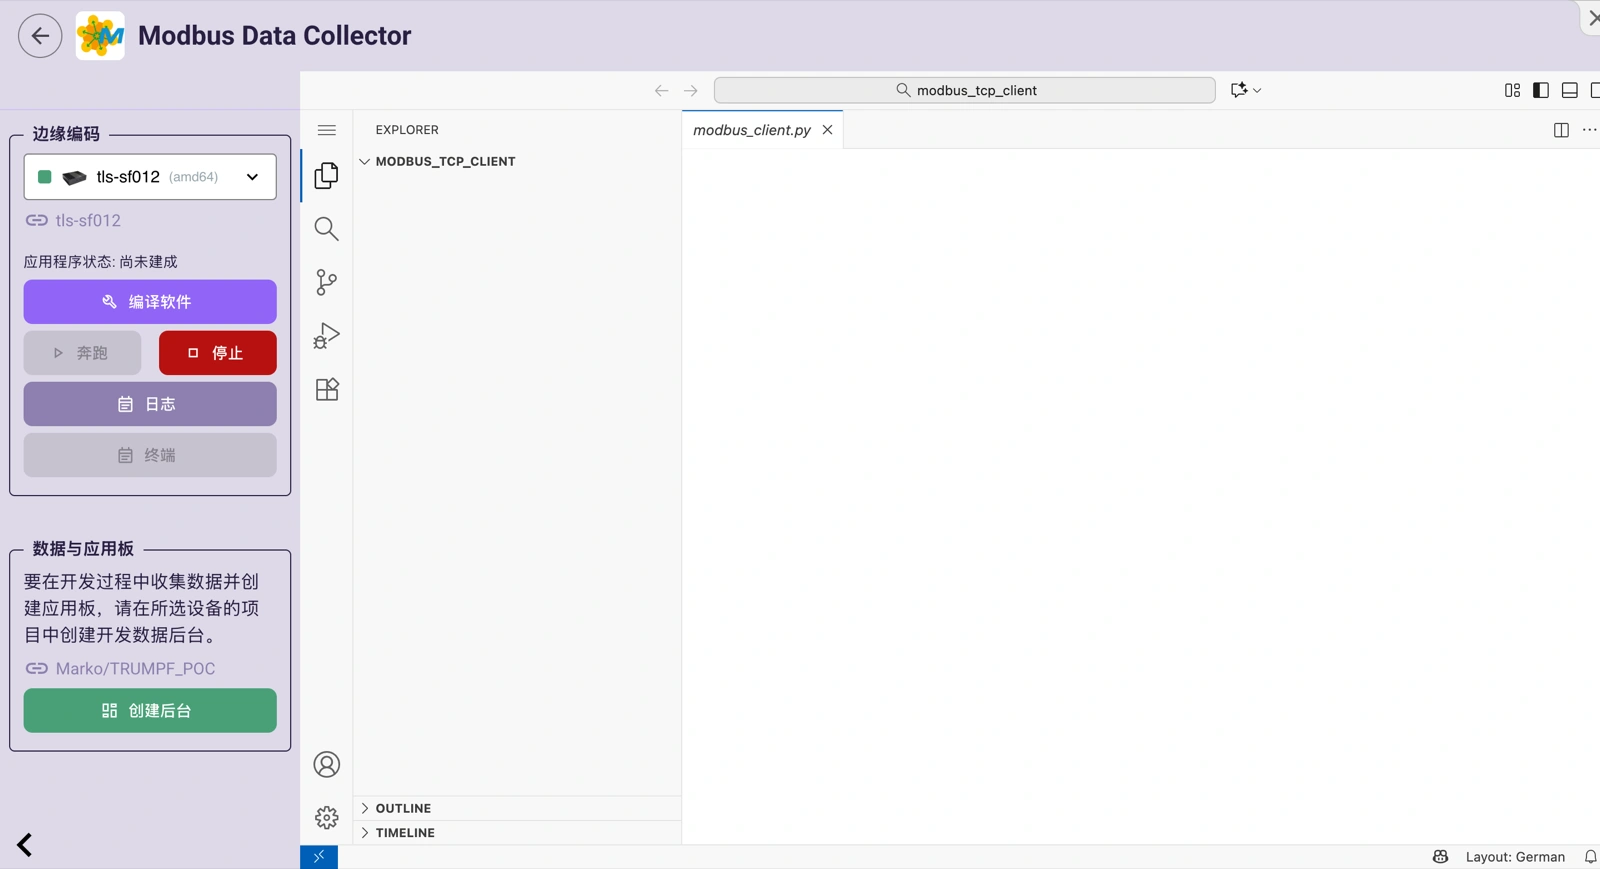Expand the TIMELINE section
Image resolution: width=1600 pixels, height=869 pixels.
517,833
